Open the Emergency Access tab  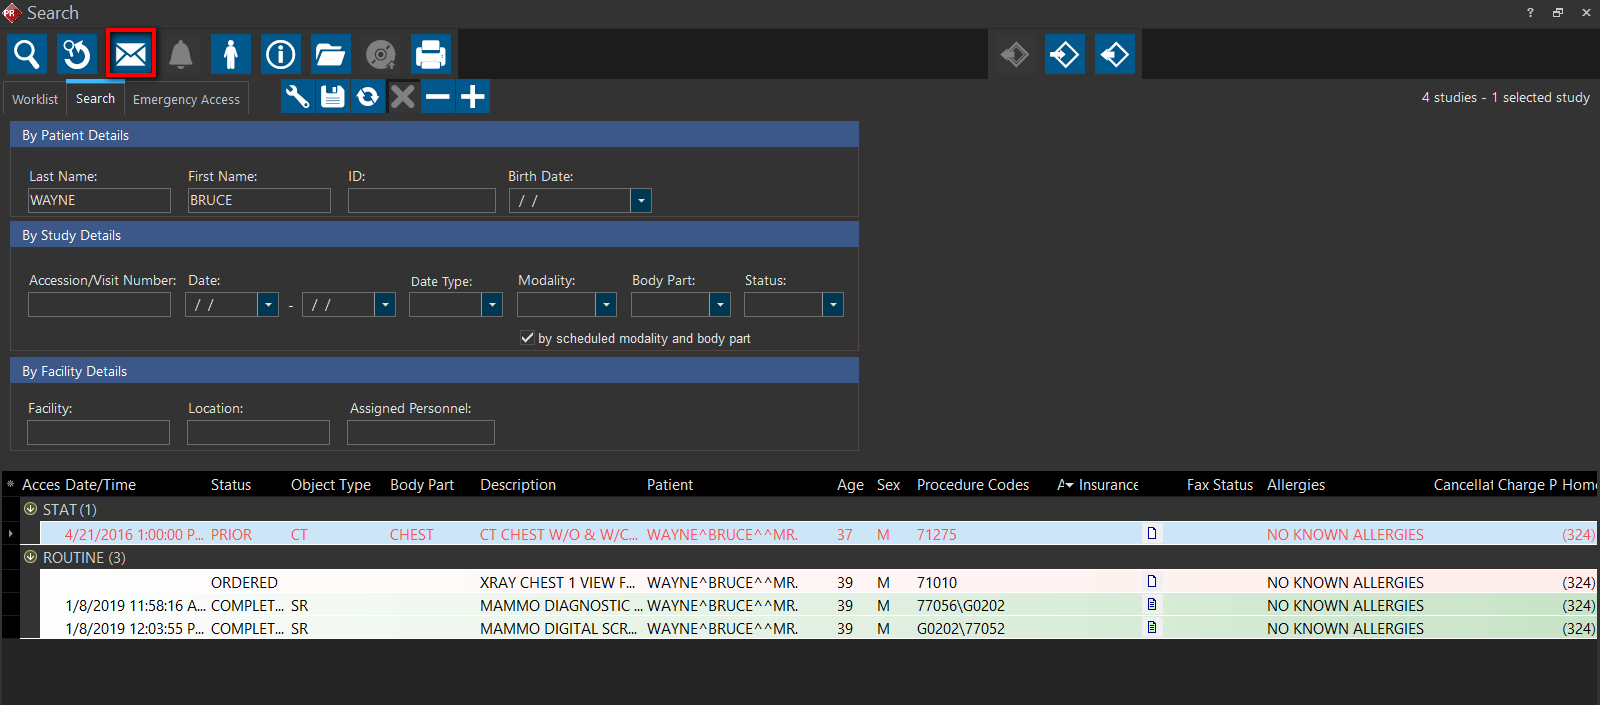point(186,99)
